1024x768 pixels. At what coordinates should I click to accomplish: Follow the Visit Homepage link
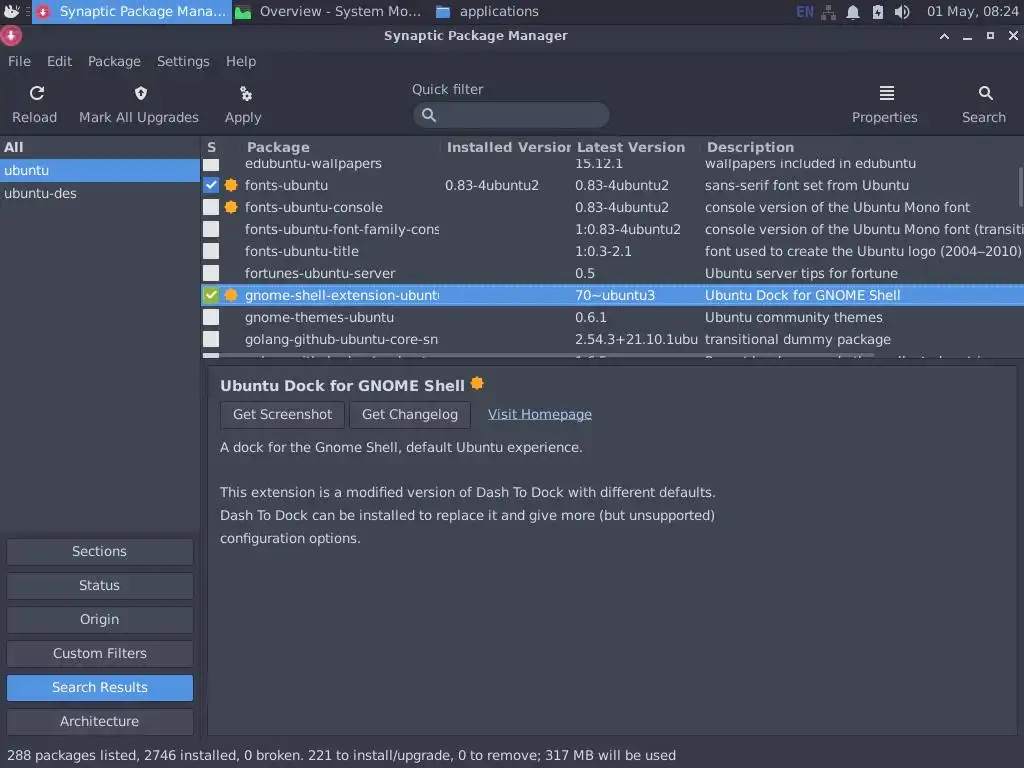click(x=539, y=415)
